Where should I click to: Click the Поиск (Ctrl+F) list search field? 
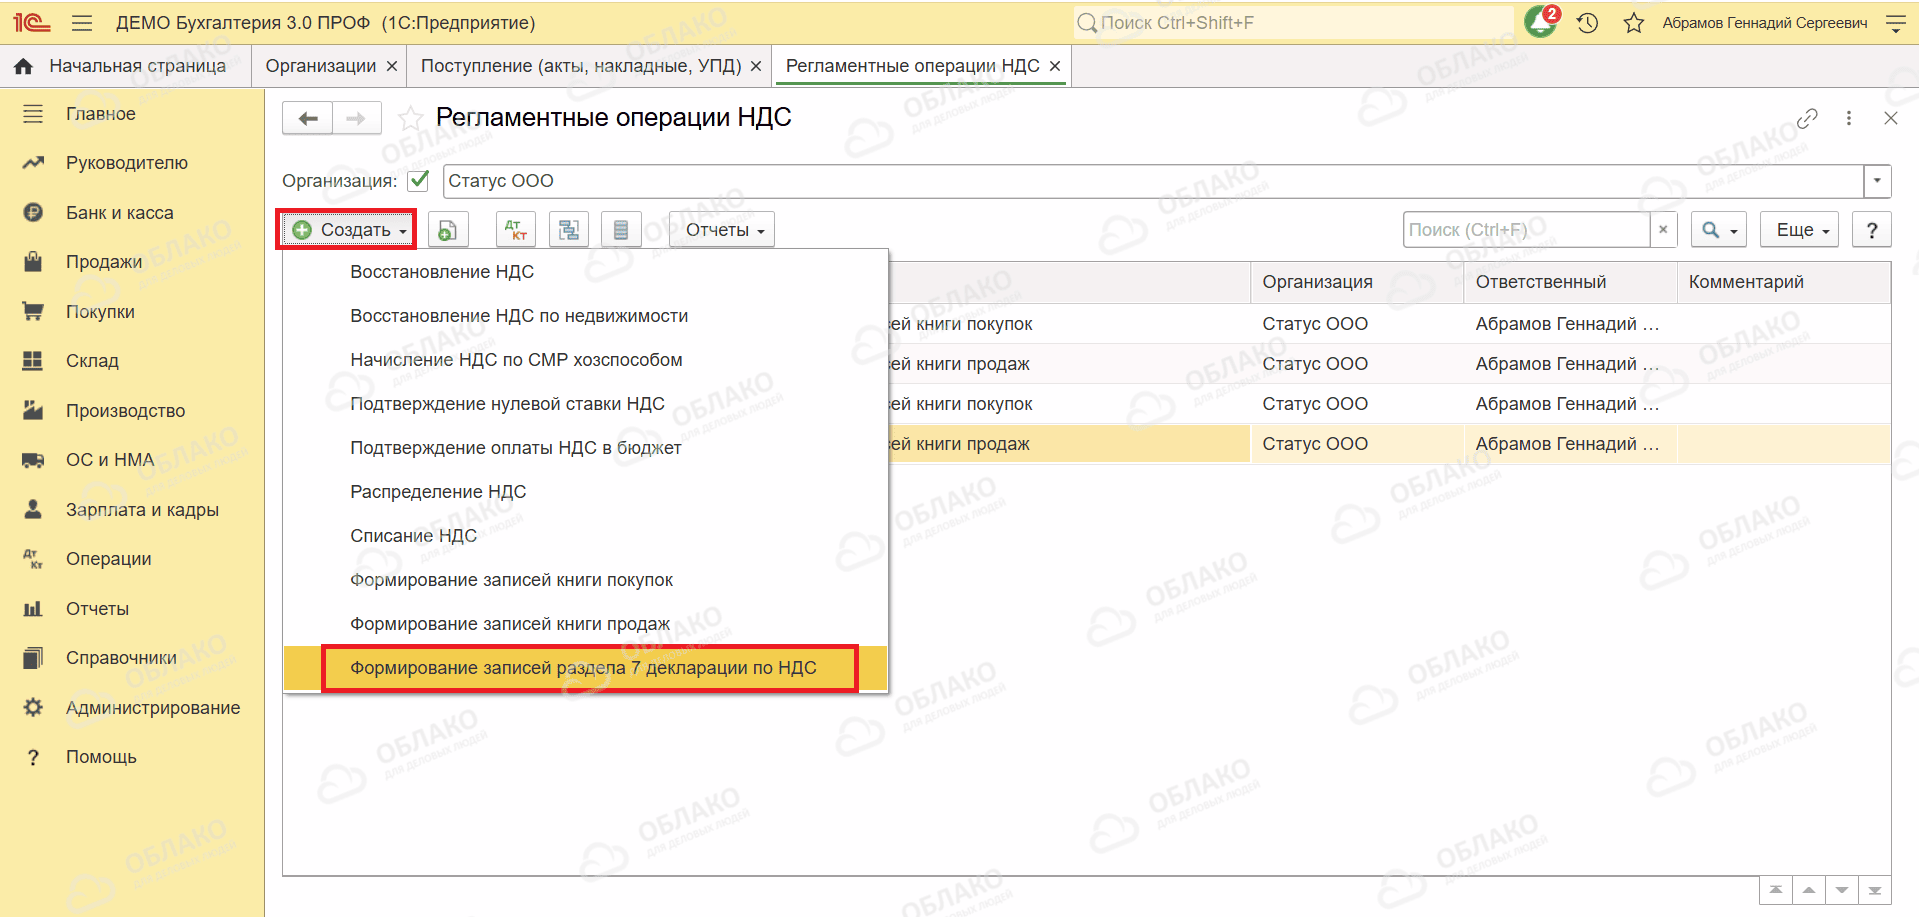point(1526,230)
